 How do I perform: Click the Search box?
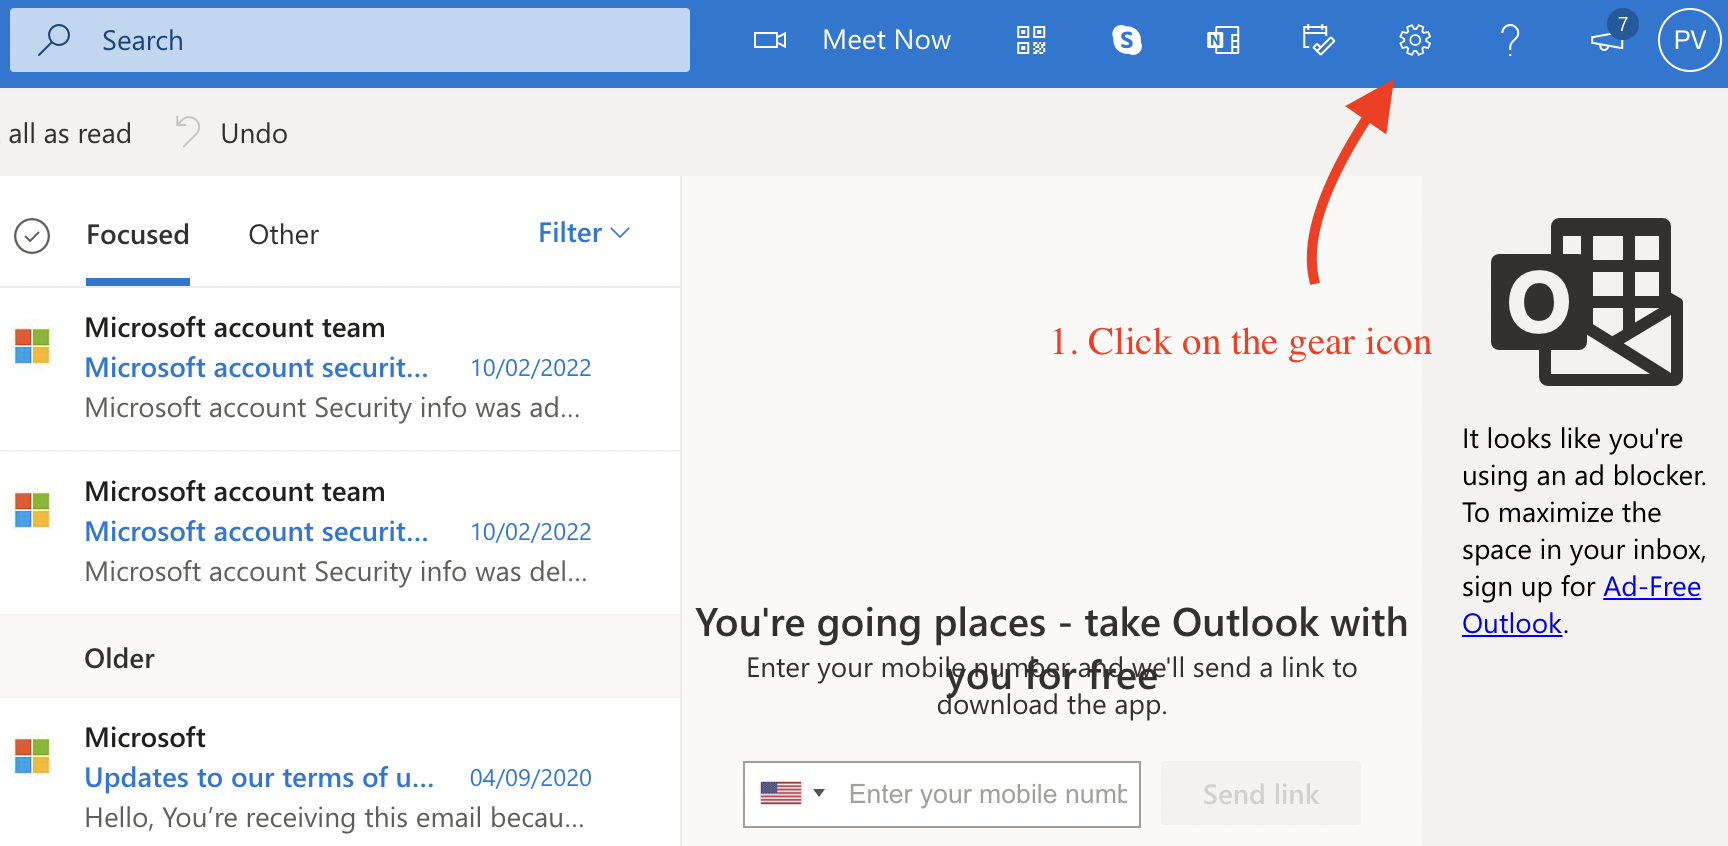click(x=350, y=41)
